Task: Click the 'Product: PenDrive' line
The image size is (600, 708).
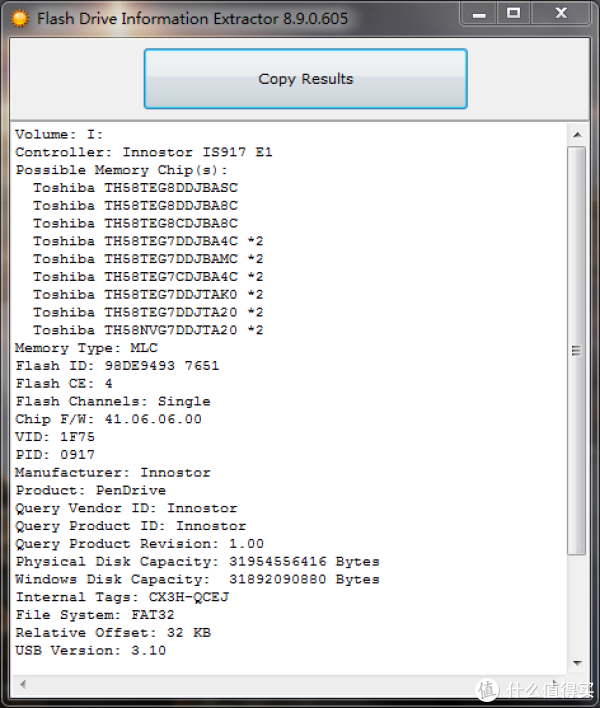Action: [91, 490]
